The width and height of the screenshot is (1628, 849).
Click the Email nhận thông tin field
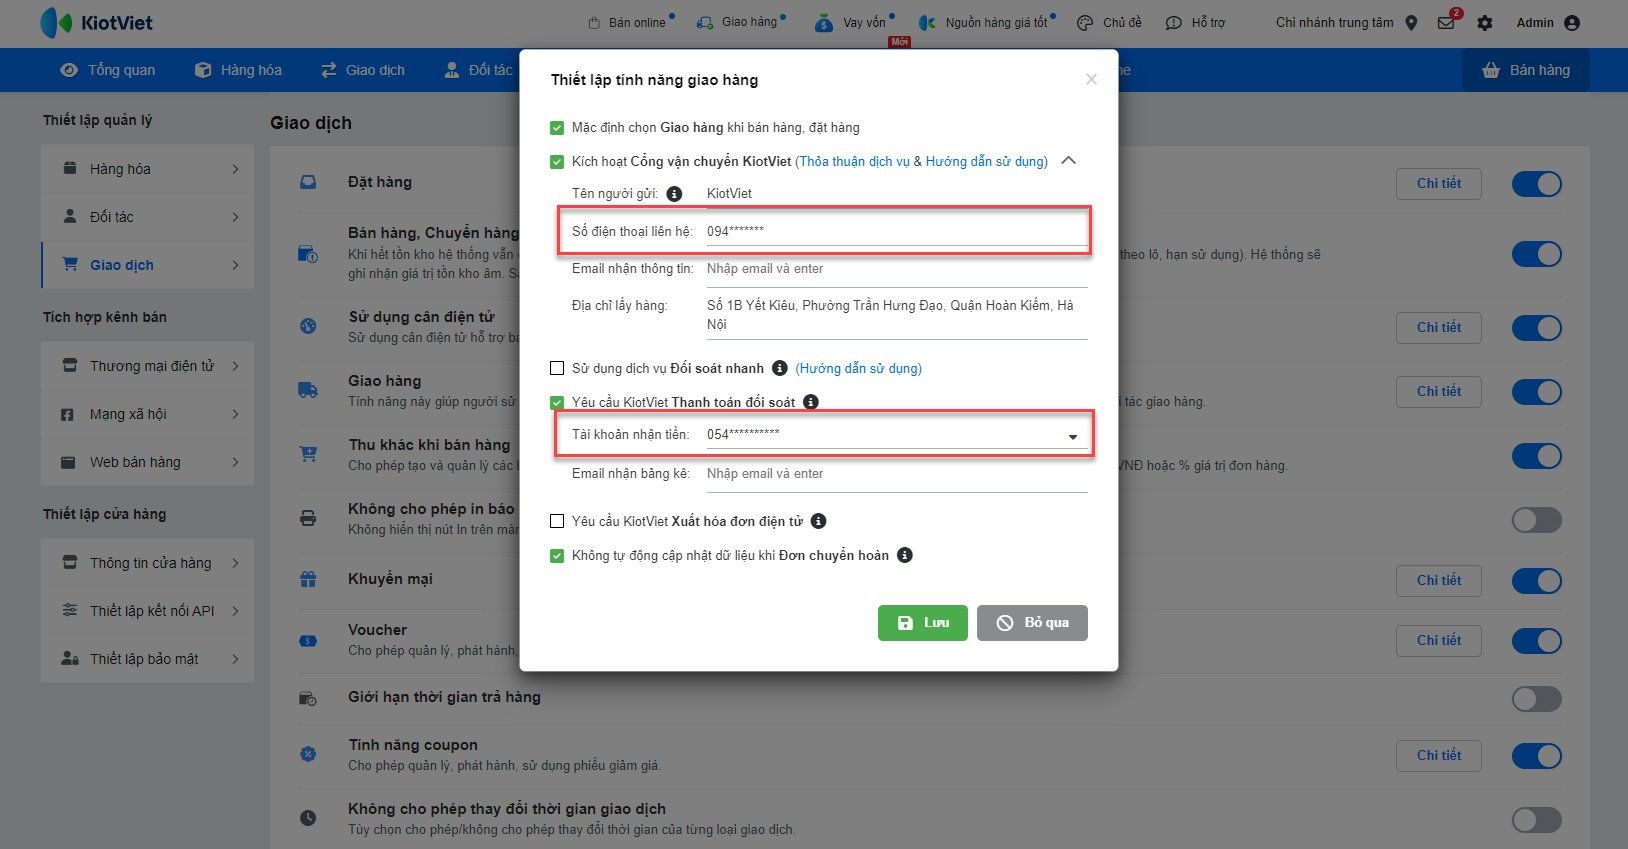click(x=895, y=269)
